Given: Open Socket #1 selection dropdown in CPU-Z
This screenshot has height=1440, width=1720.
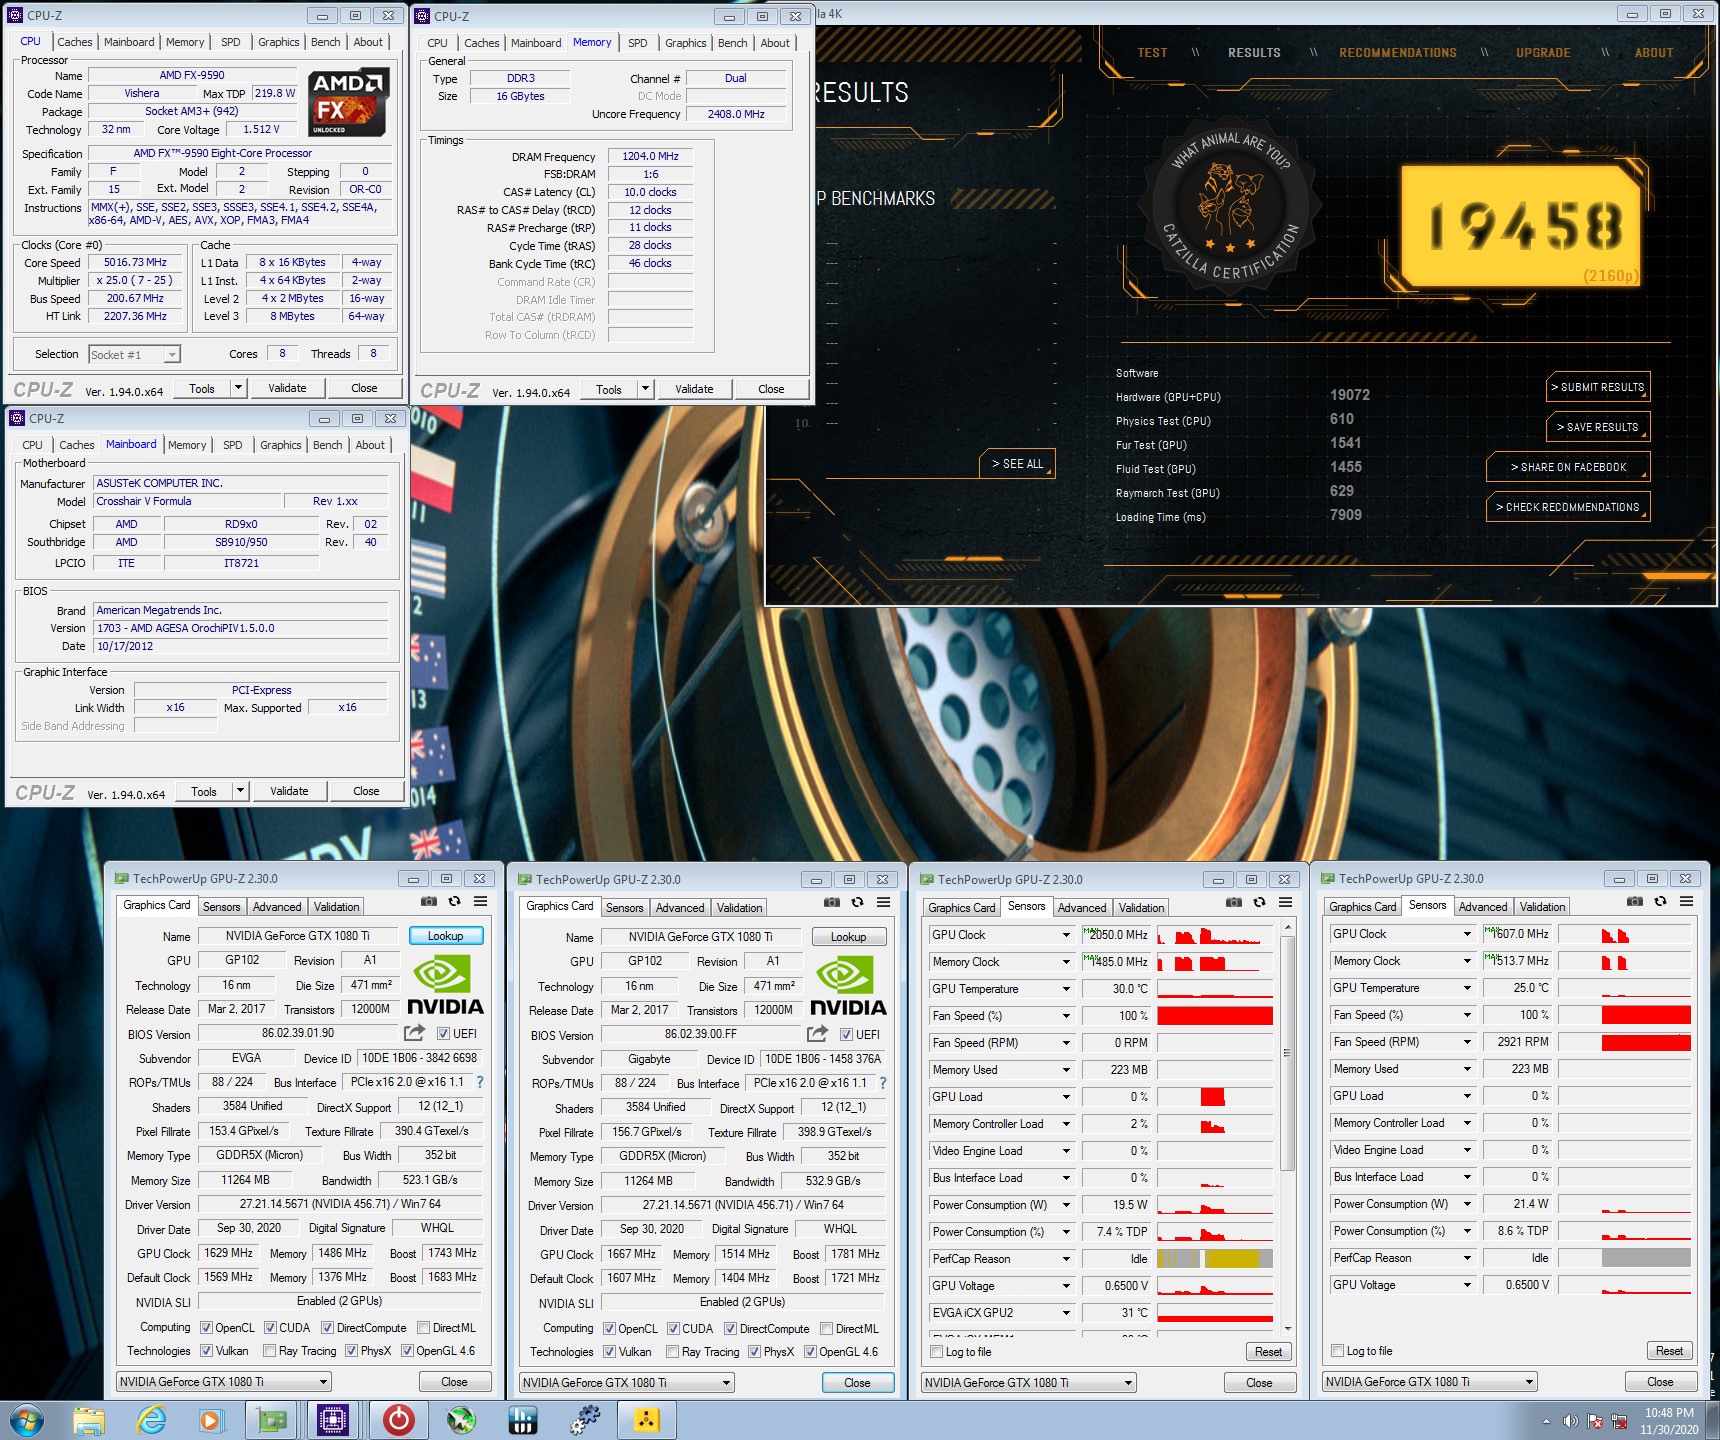Looking at the screenshot, I should (172, 354).
